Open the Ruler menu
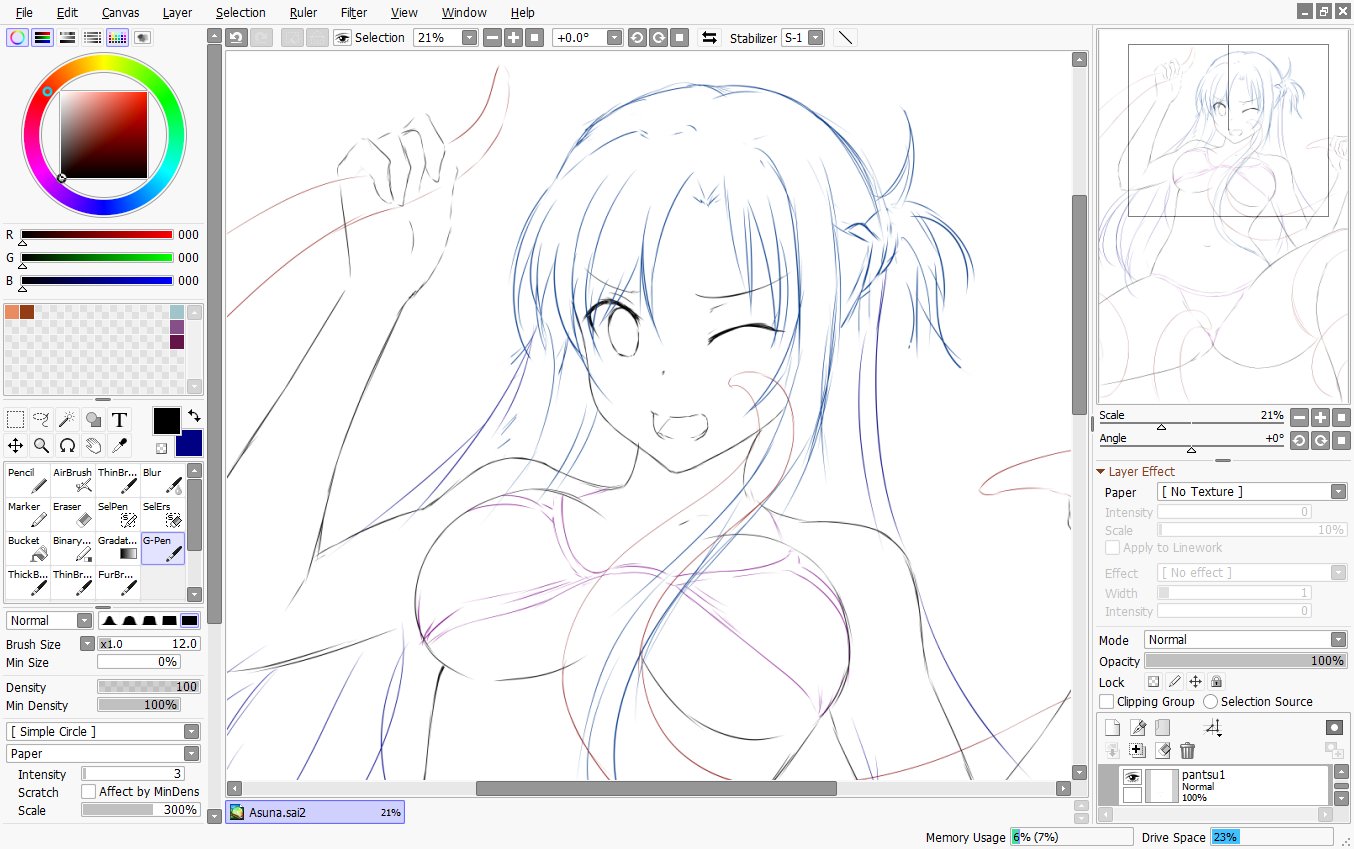The height and width of the screenshot is (849, 1354). (303, 12)
